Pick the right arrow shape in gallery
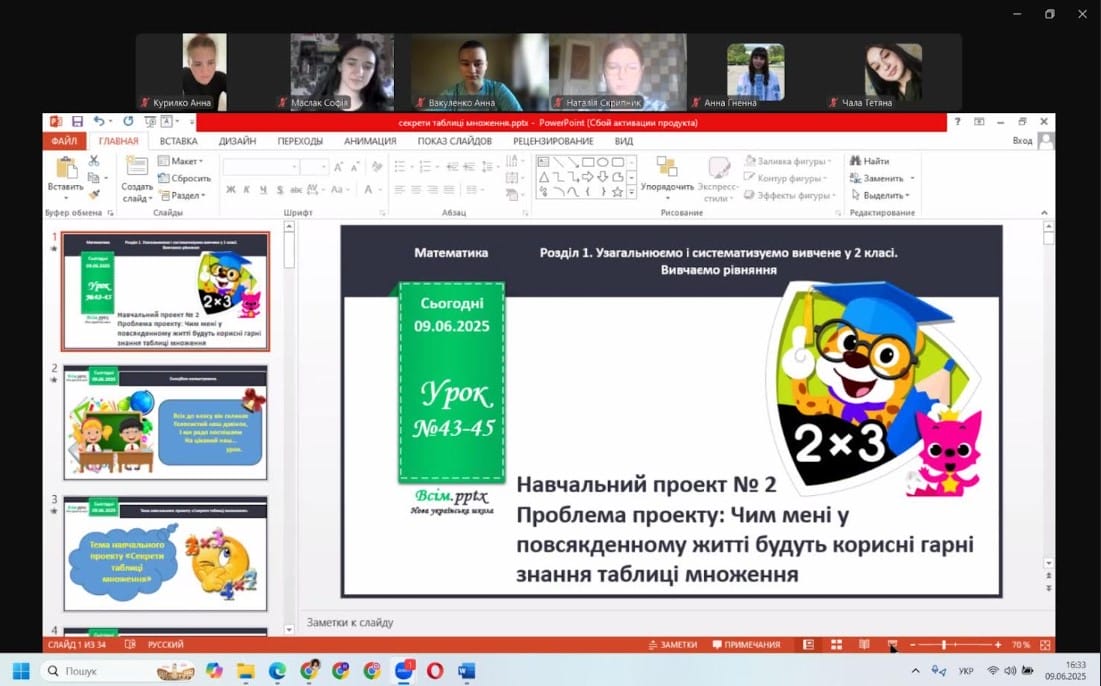Viewport: 1101px width, 686px height. coord(588,177)
